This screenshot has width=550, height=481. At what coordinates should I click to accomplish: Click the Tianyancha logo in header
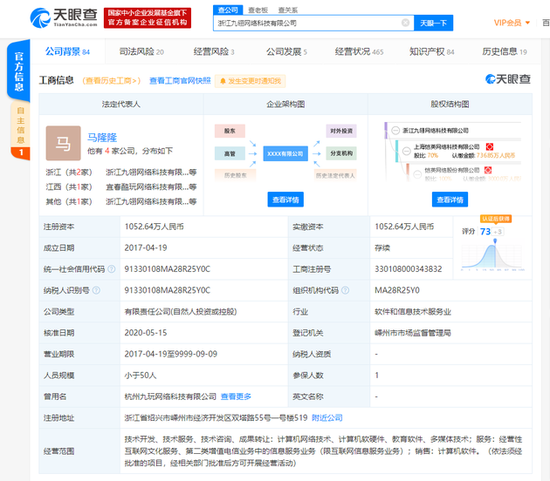63,18
